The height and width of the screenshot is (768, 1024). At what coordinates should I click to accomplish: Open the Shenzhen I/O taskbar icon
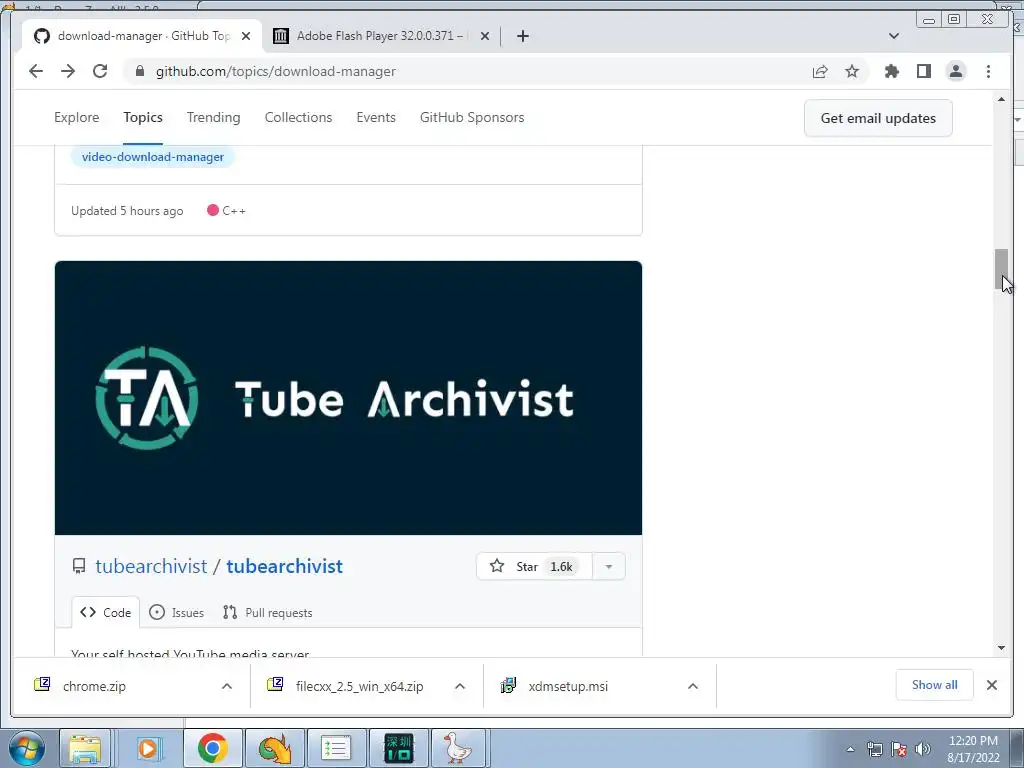point(398,748)
